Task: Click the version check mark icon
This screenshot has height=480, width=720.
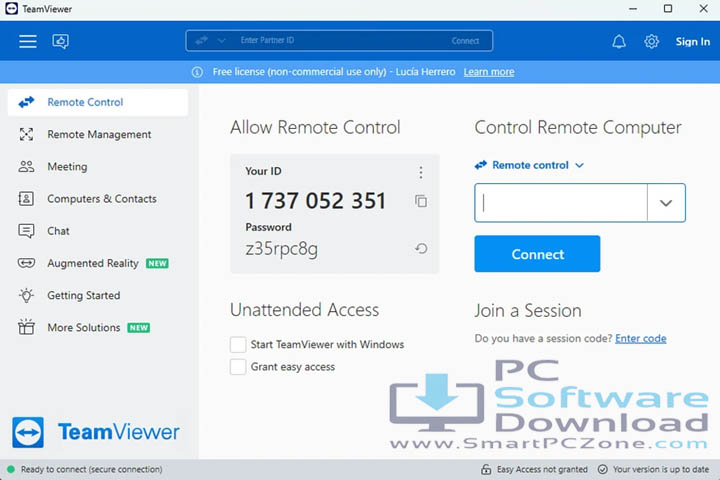Action: (x=602, y=469)
